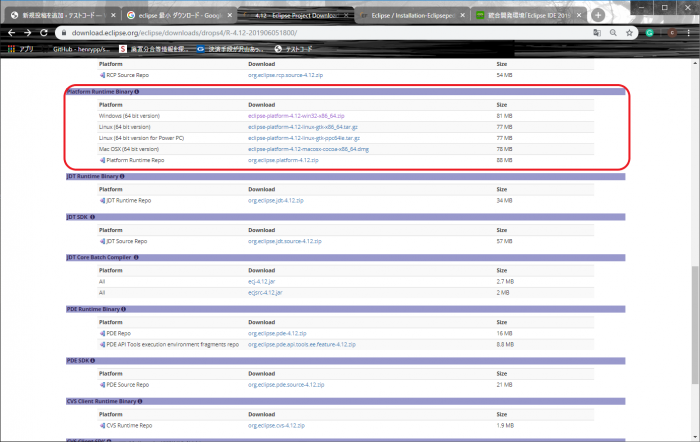The image size is (700, 442).
Task: Switch to the Eclipse / Installation tab
Action: [x=411, y=15]
